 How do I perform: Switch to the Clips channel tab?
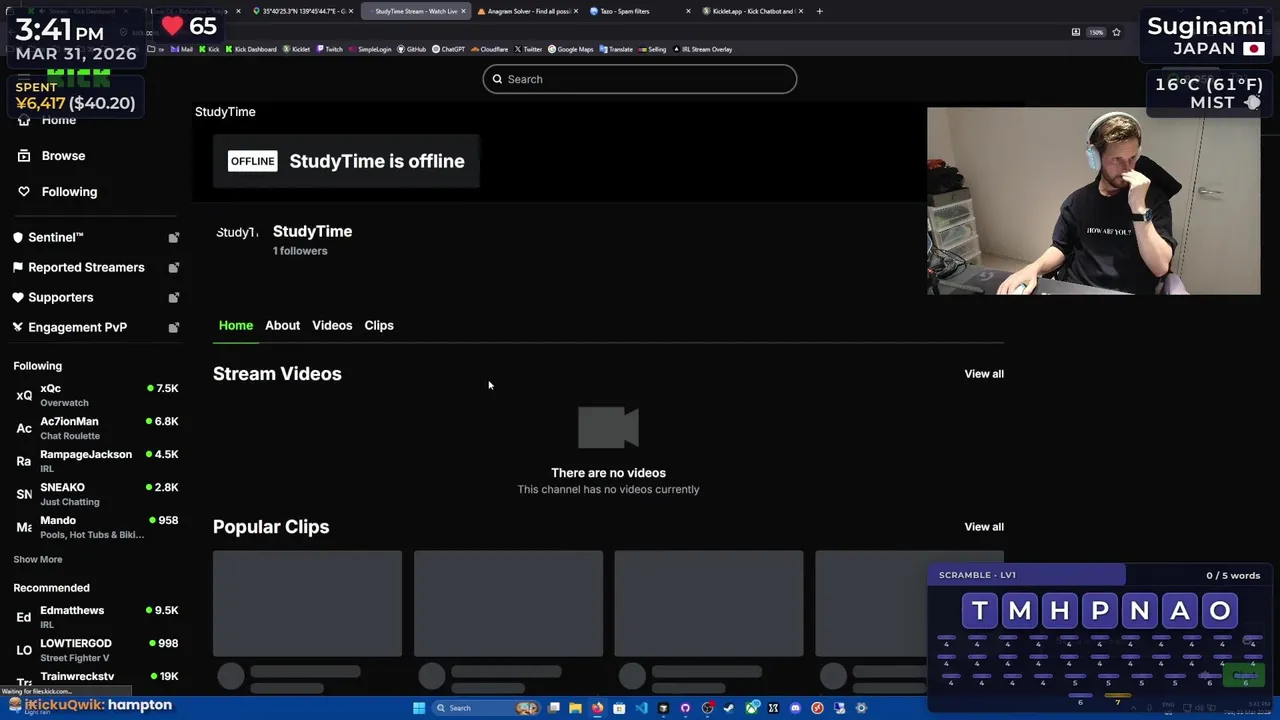point(379,326)
